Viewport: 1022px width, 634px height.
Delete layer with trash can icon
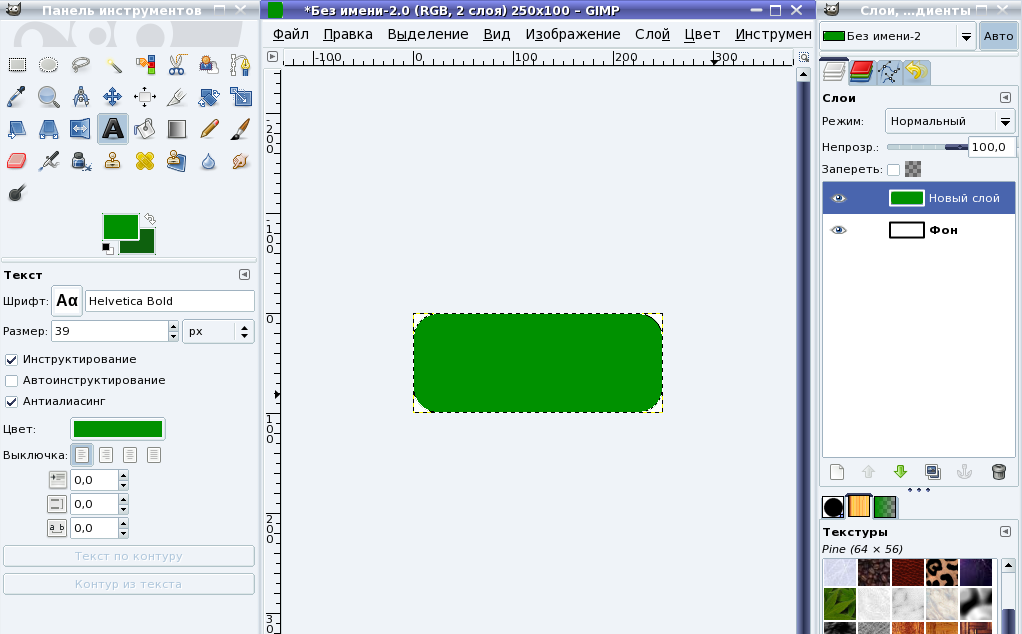pos(998,472)
